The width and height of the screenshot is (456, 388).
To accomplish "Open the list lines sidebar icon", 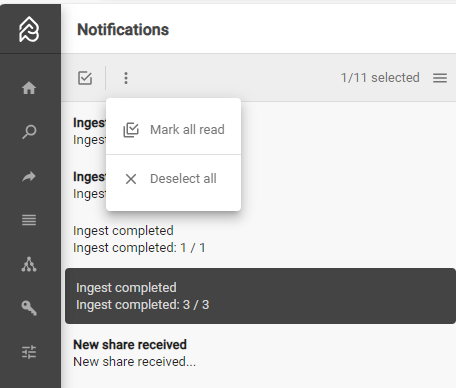I will (x=29, y=220).
